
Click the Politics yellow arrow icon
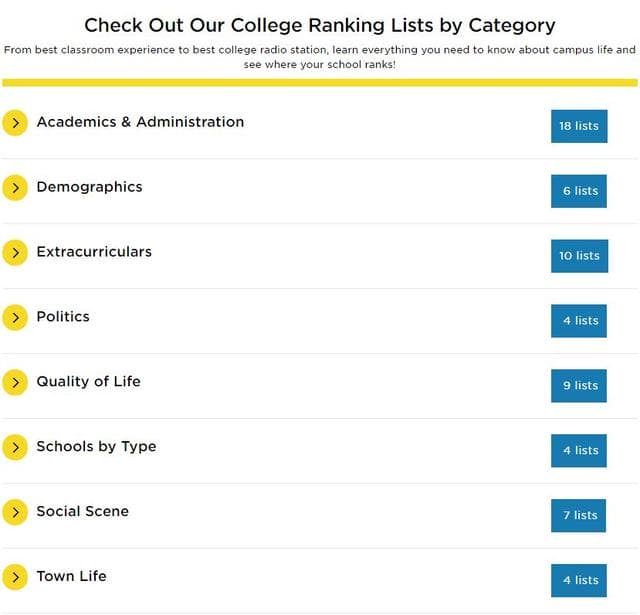tap(15, 317)
